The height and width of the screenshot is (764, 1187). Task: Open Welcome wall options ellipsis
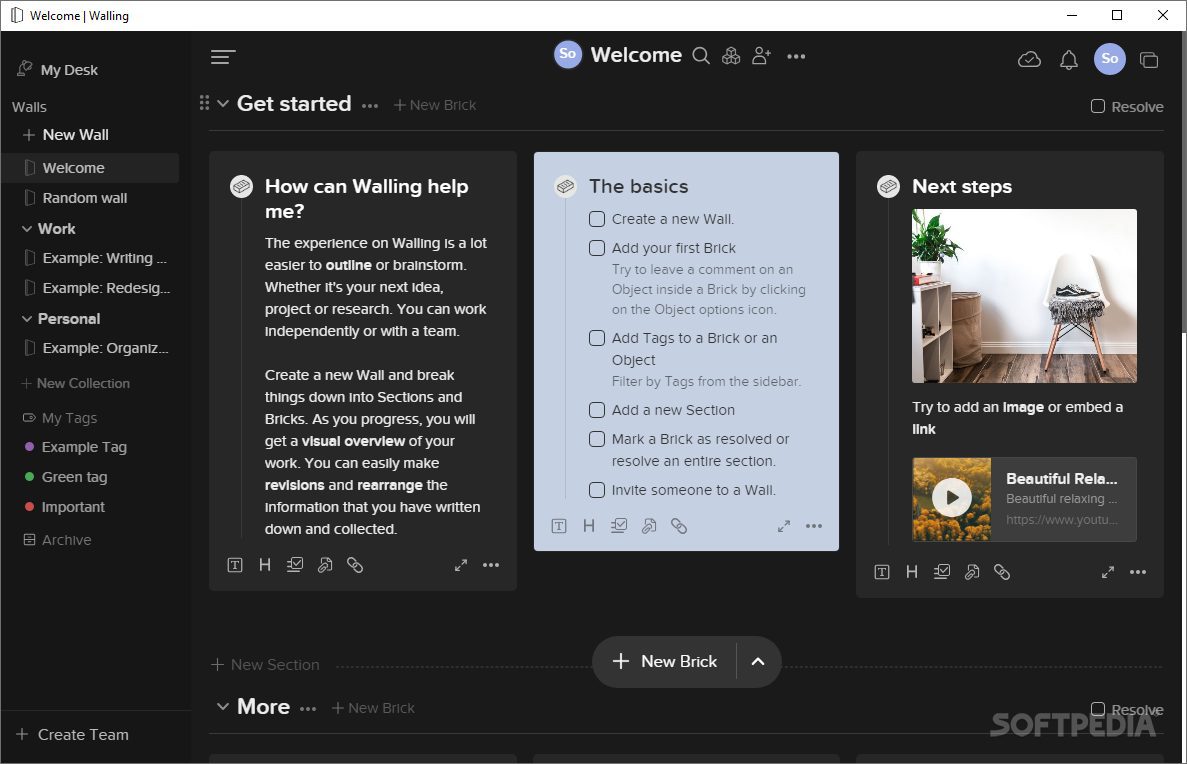[x=796, y=56]
